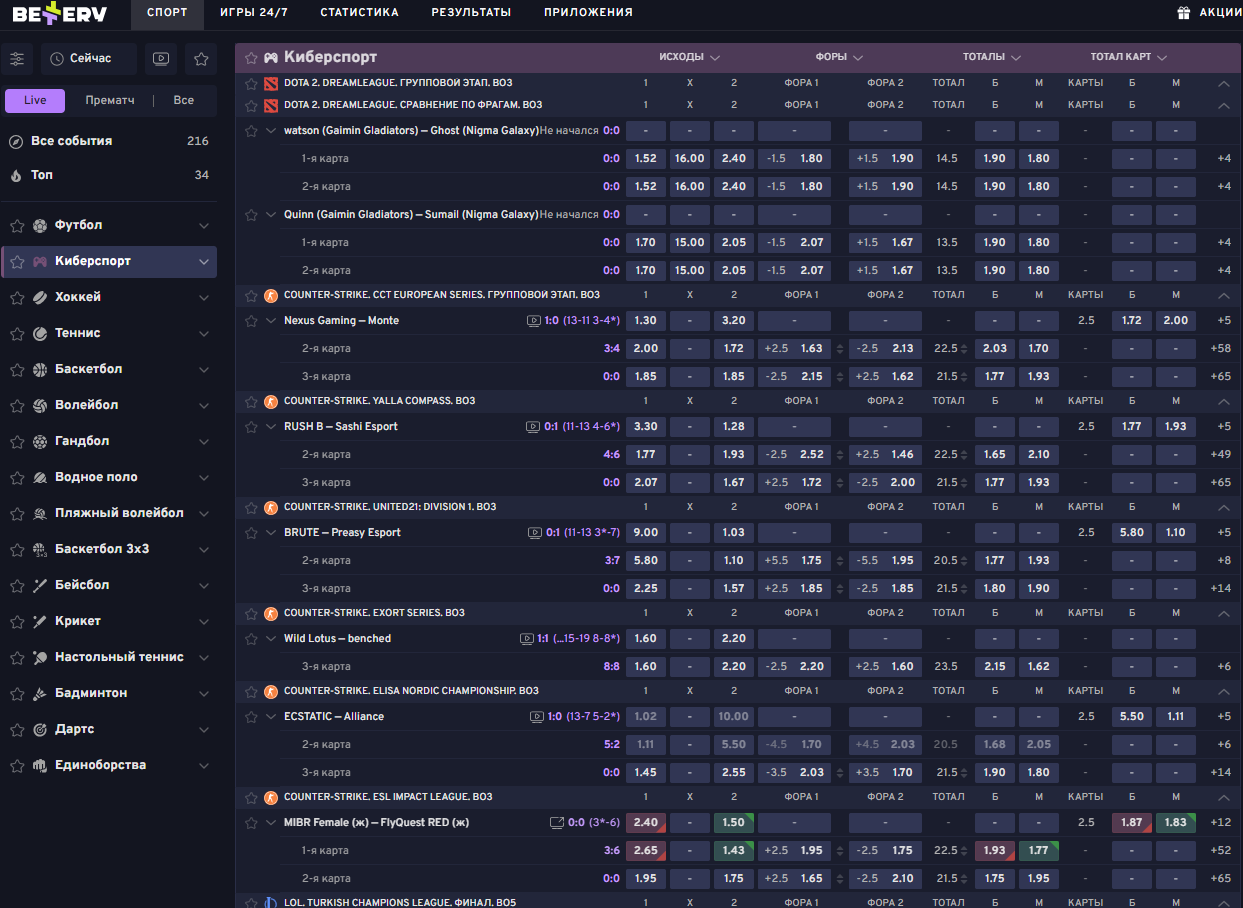Select odds 5.50 for ECSTATIC Карты Б
This screenshot has width=1243, height=908.
click(1132, 716)
